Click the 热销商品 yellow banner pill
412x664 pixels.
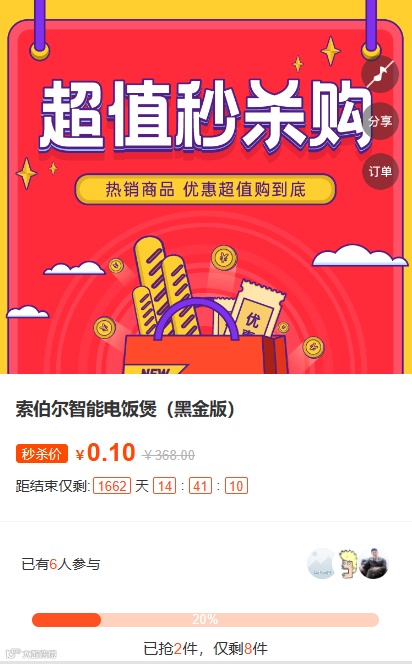click(x=205, y=189)
